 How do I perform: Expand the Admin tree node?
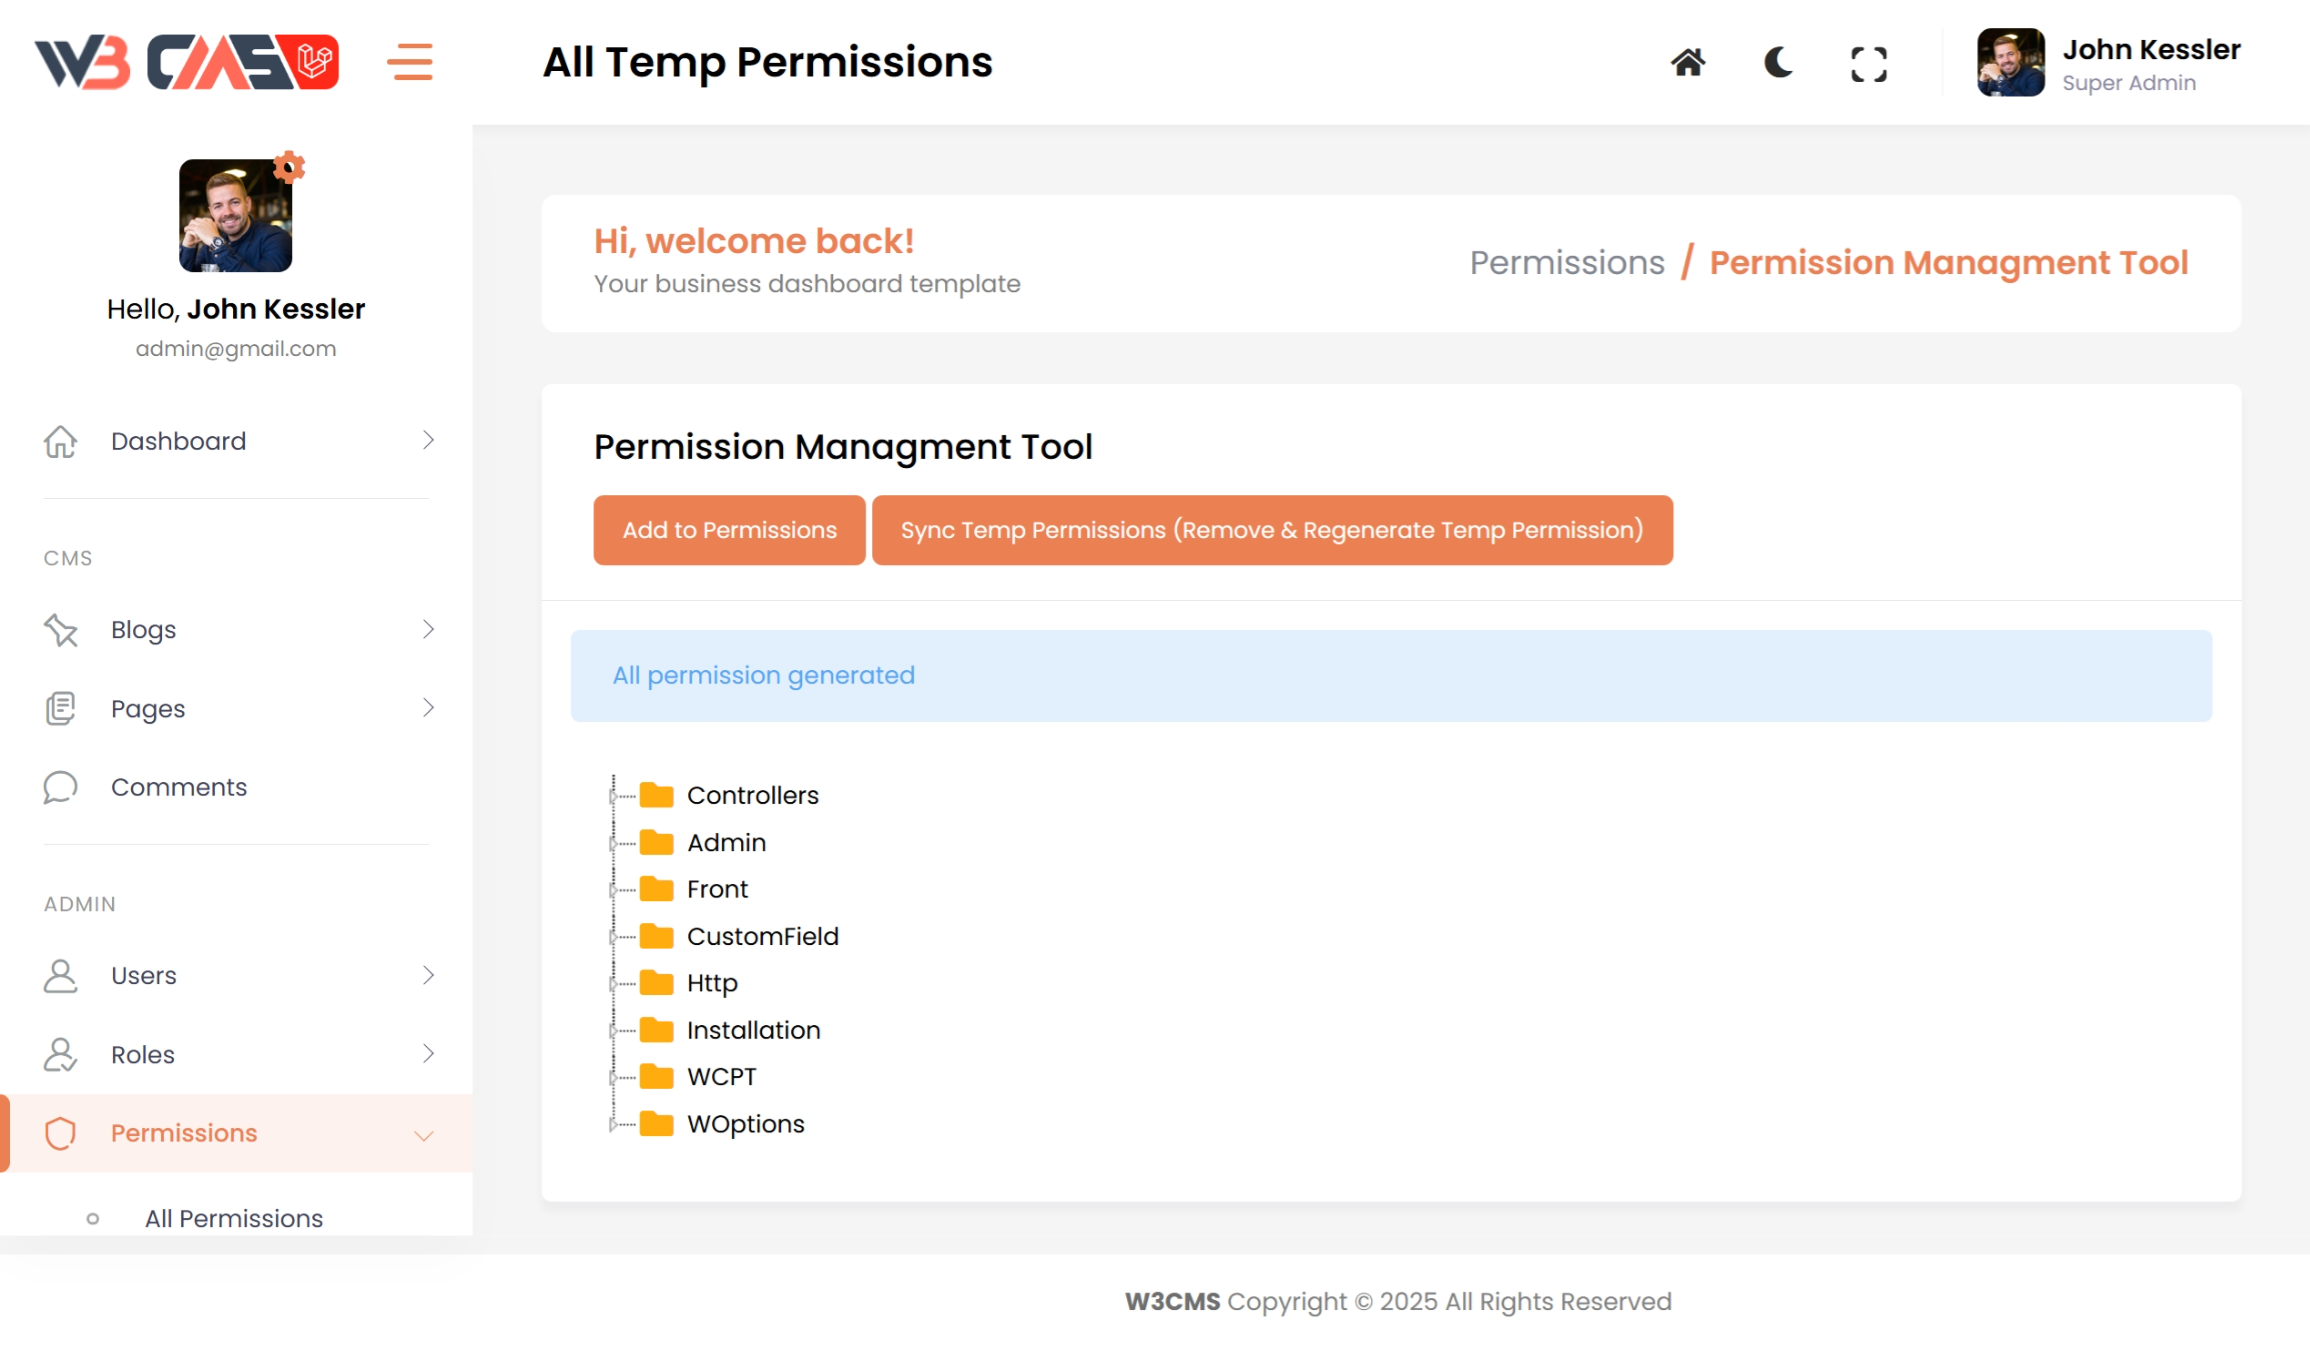(x=613, y=843)
